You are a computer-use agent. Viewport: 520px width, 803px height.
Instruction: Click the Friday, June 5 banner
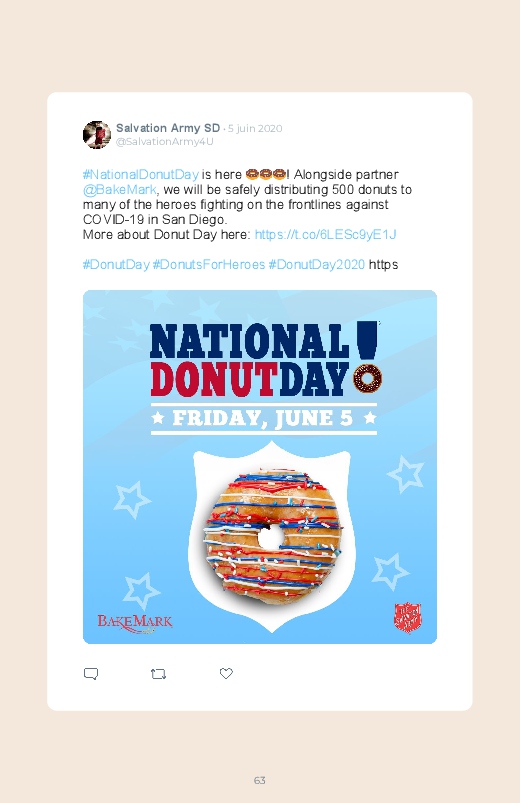(x=264, y=419)
